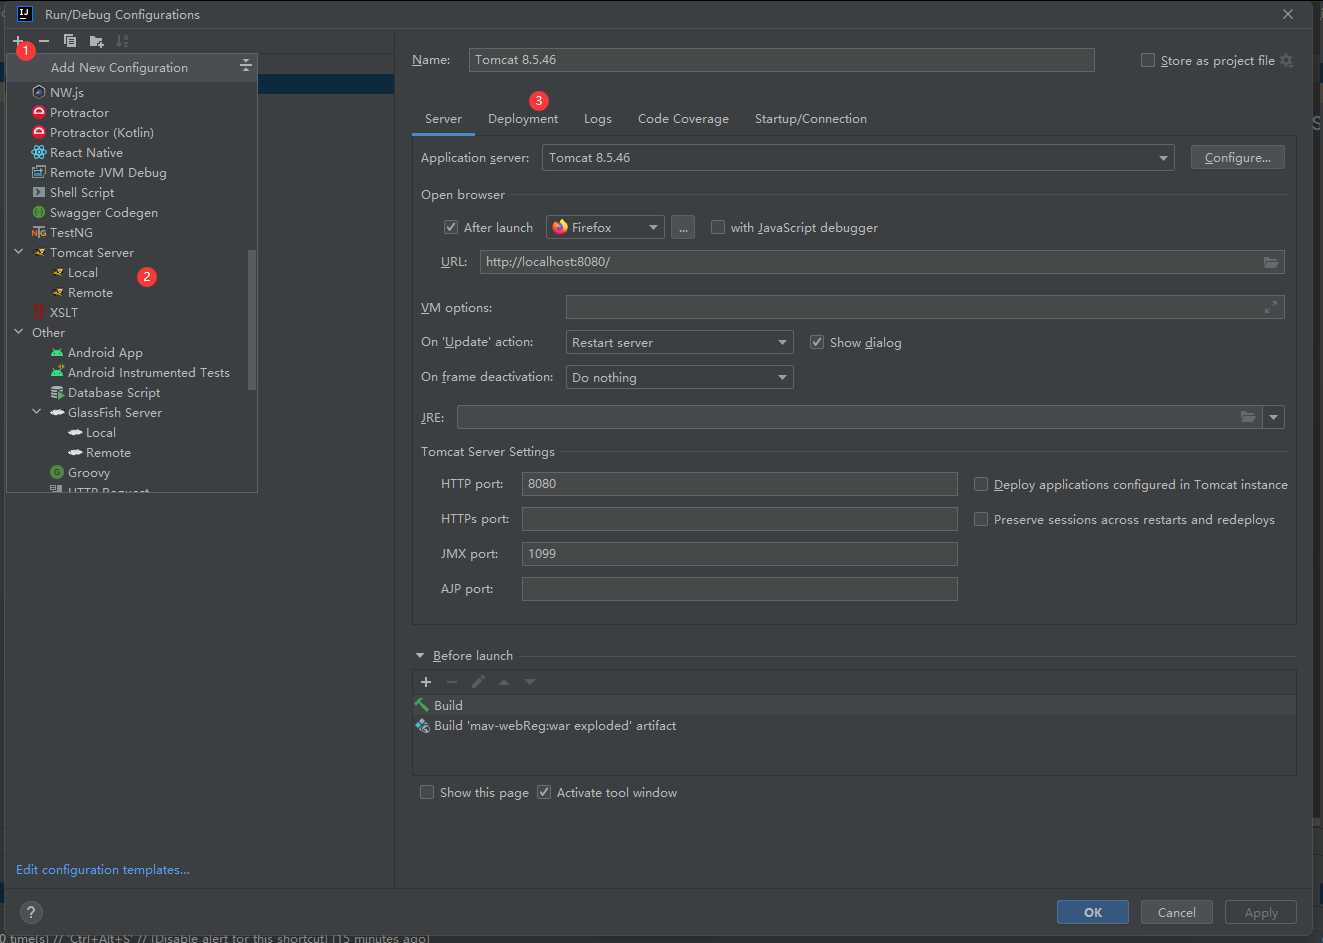Open the Application server dropdown
The height and width of the screenshot is (943, 1323).
(x=858, y=158)
